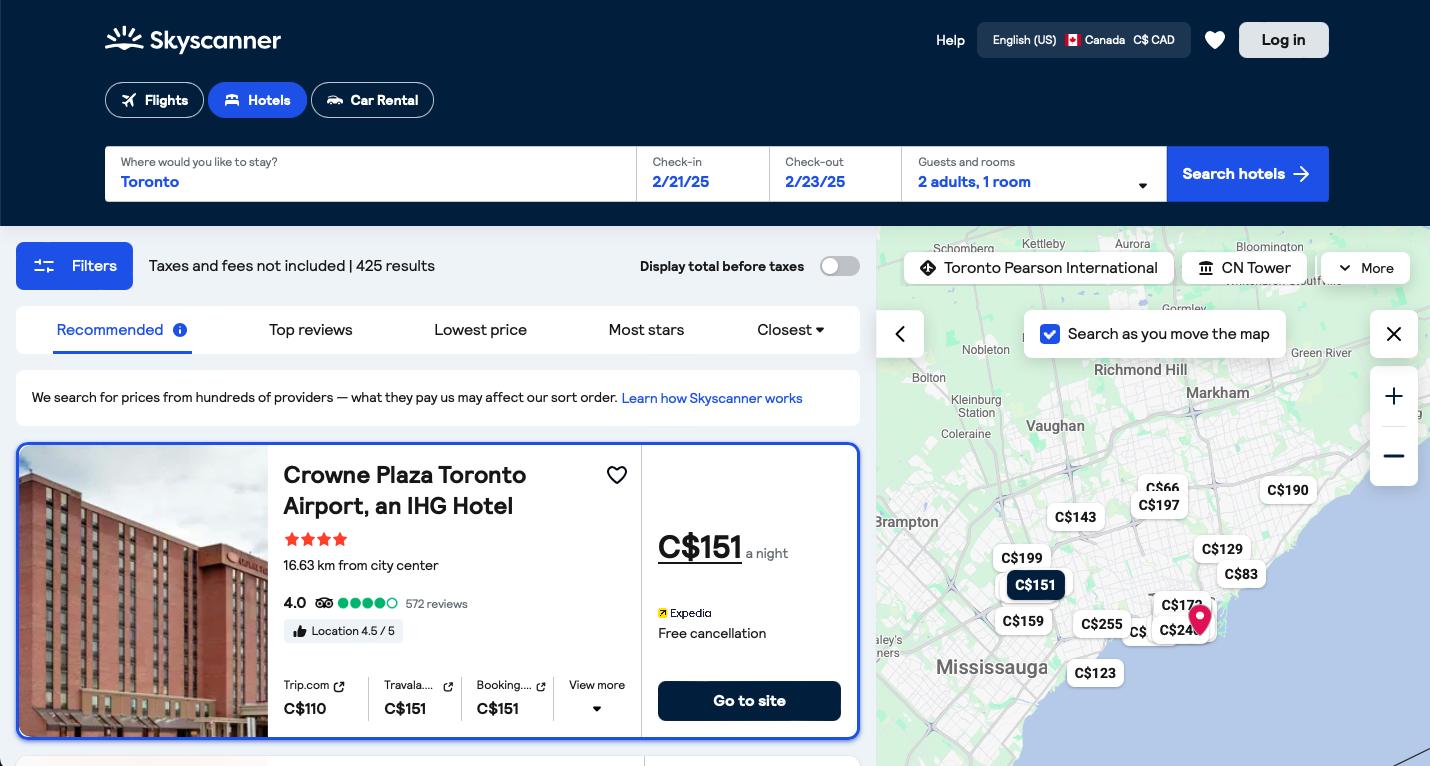Click the Check-in date field
The width and height of the screenshot is (1430, 766).
(x=702, y=174)
